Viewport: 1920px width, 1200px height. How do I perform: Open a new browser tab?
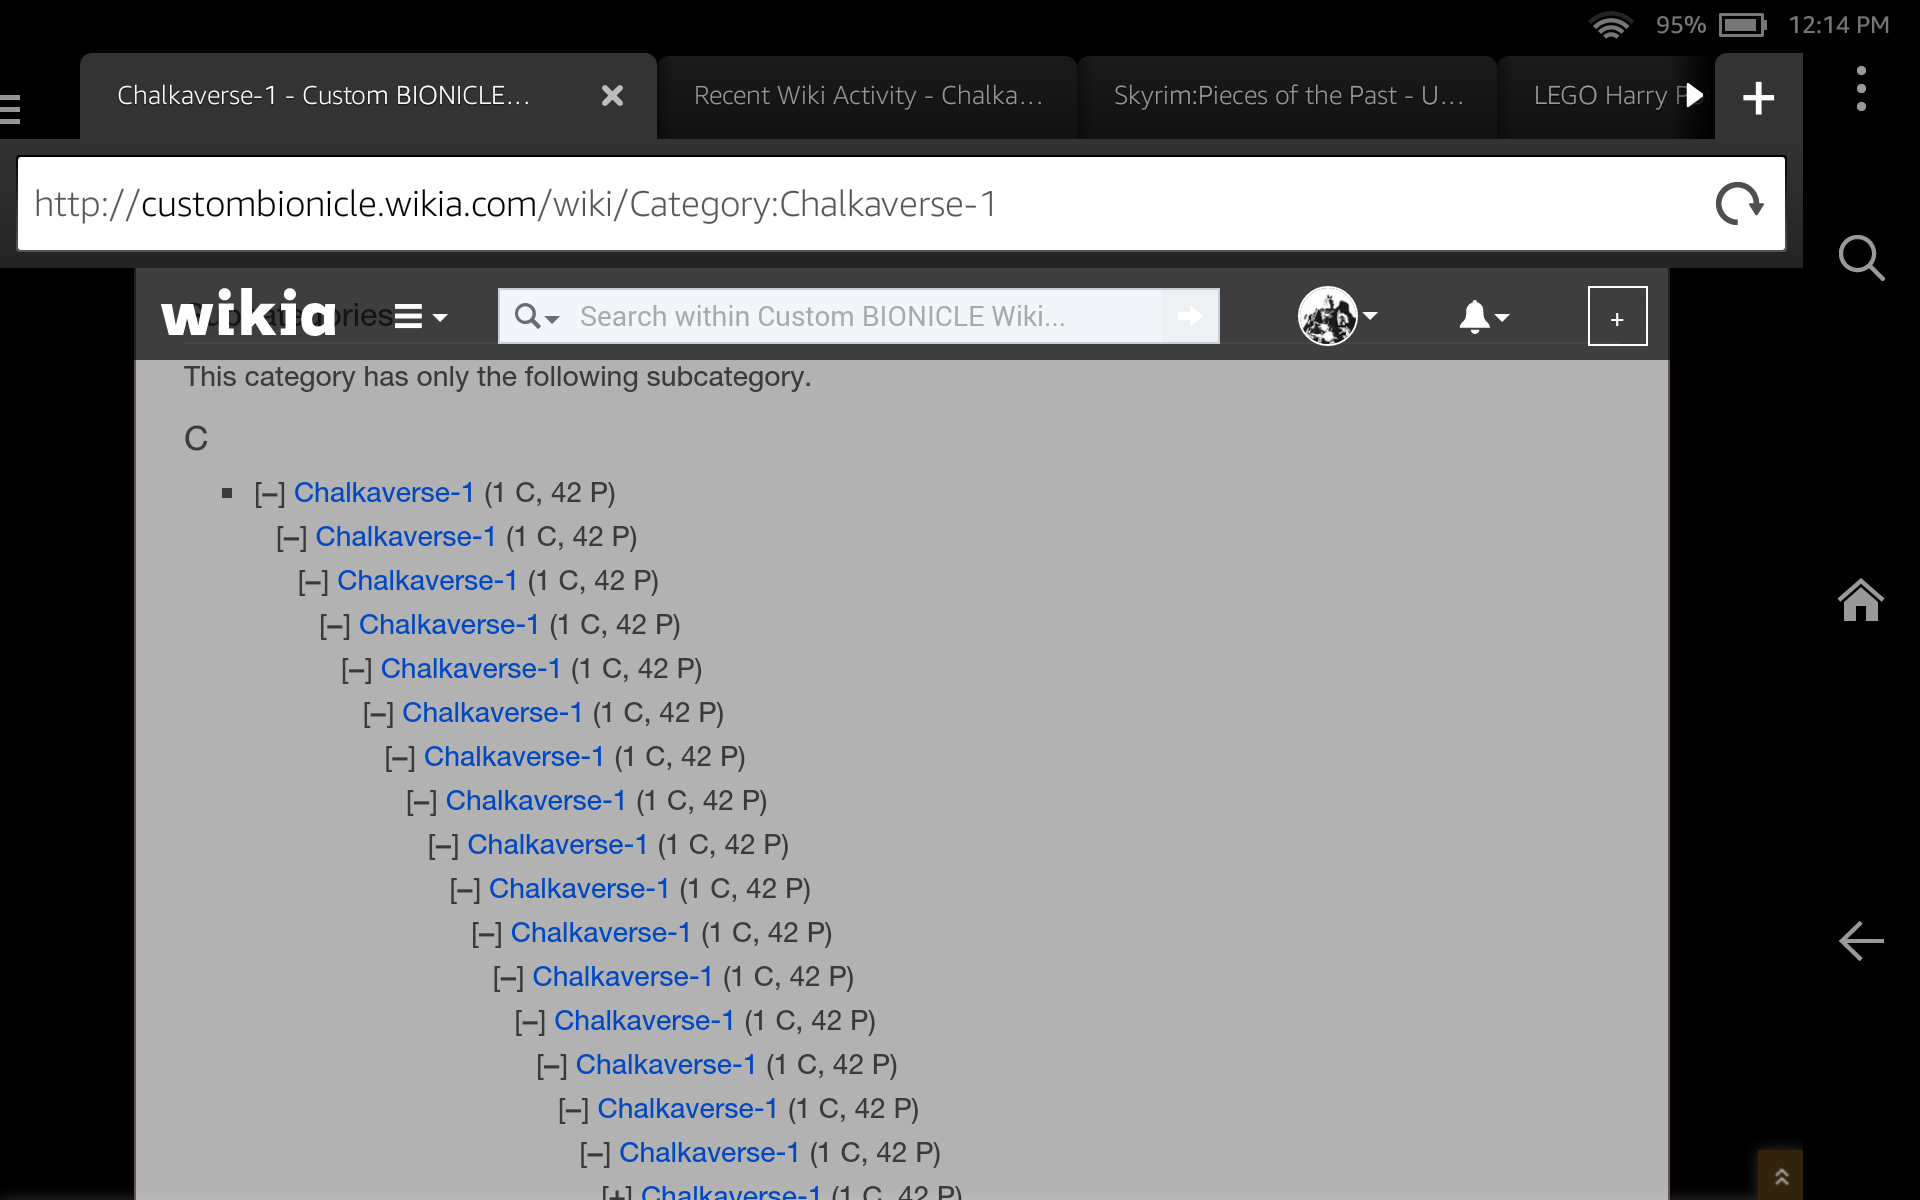(x=1757, y=97)
